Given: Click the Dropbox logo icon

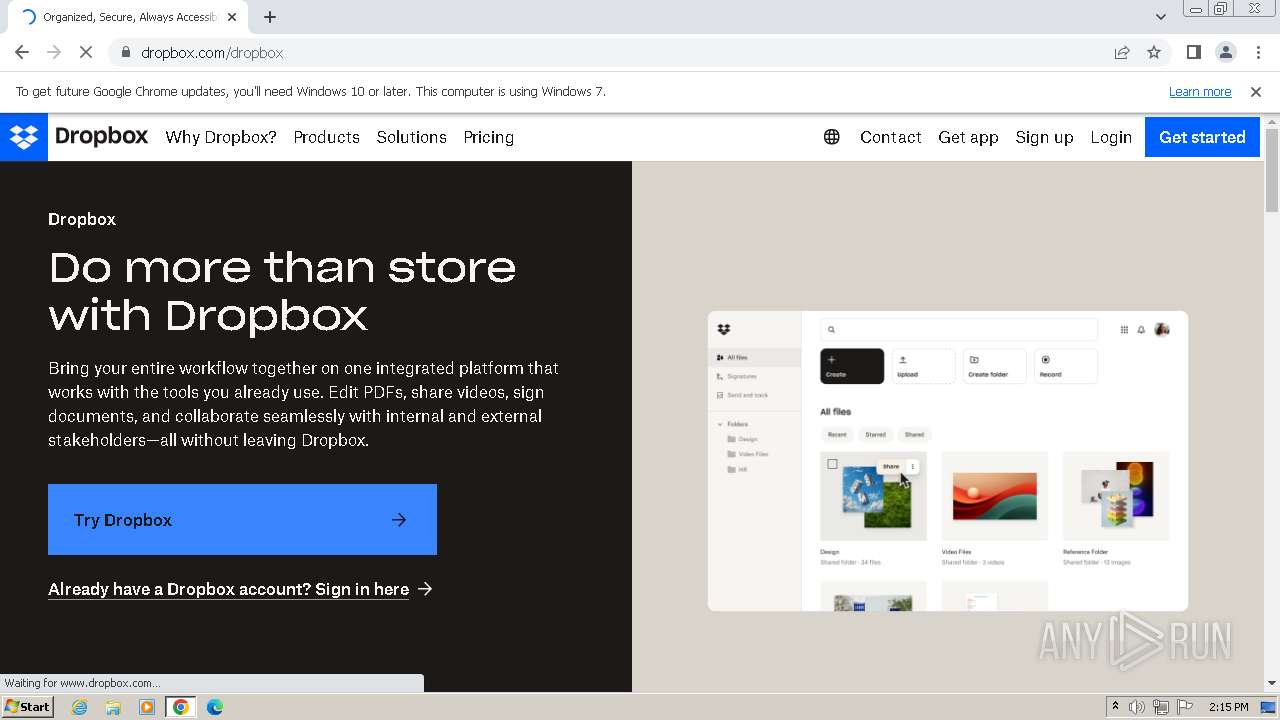Looking at the screenshot, I should pos(23,137).
